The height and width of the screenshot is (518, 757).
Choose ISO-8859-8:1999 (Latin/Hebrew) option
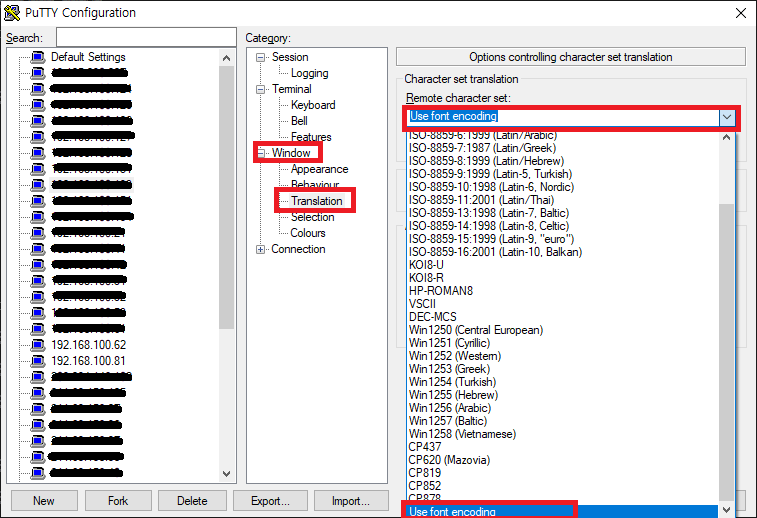(486, 161)
